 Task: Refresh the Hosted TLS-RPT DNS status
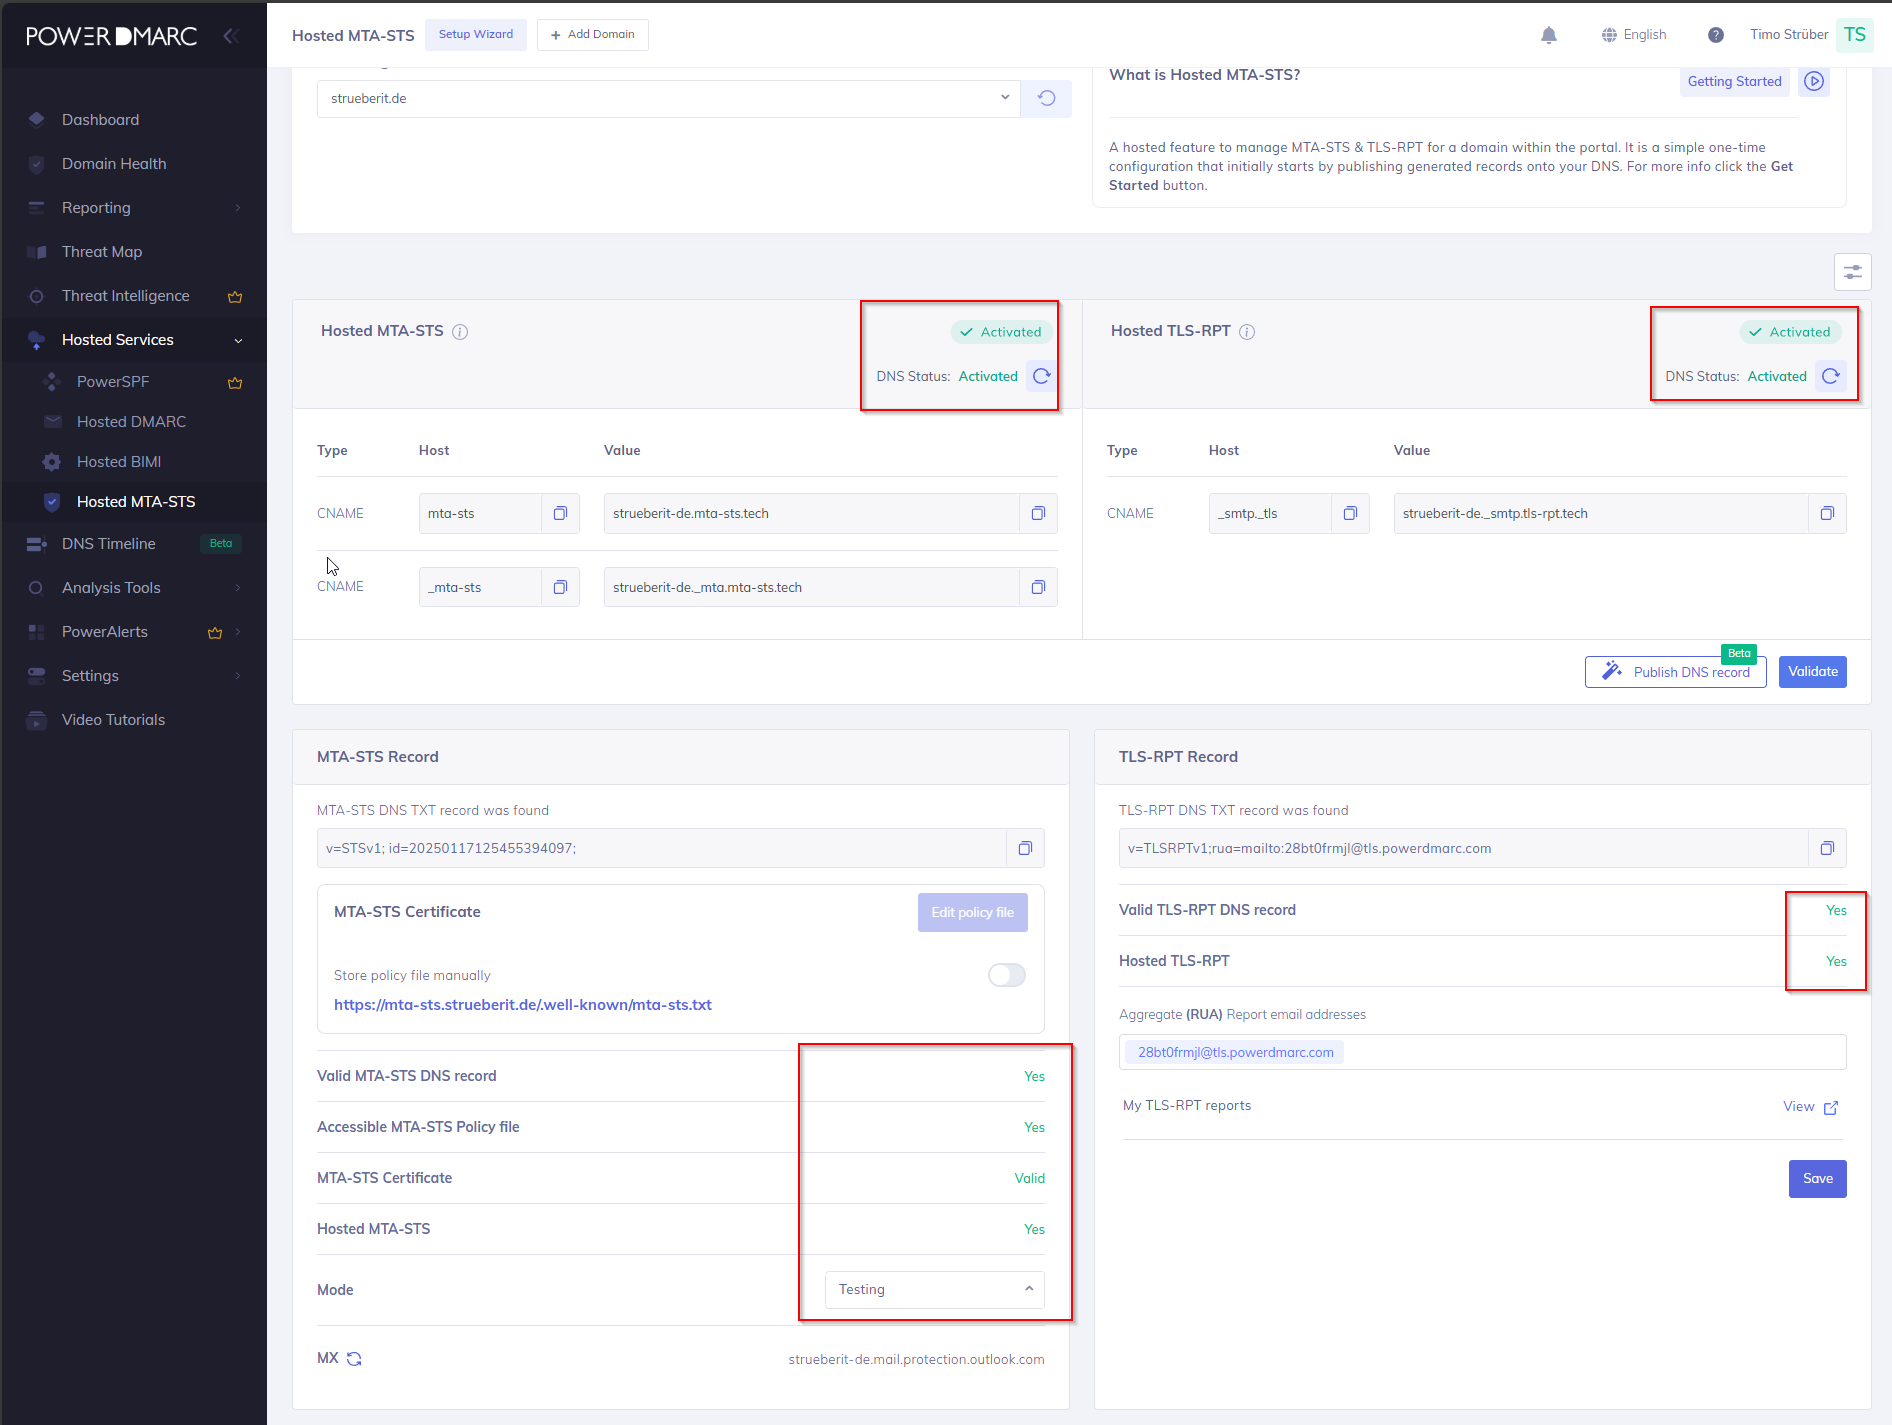tap(1830, 376)
